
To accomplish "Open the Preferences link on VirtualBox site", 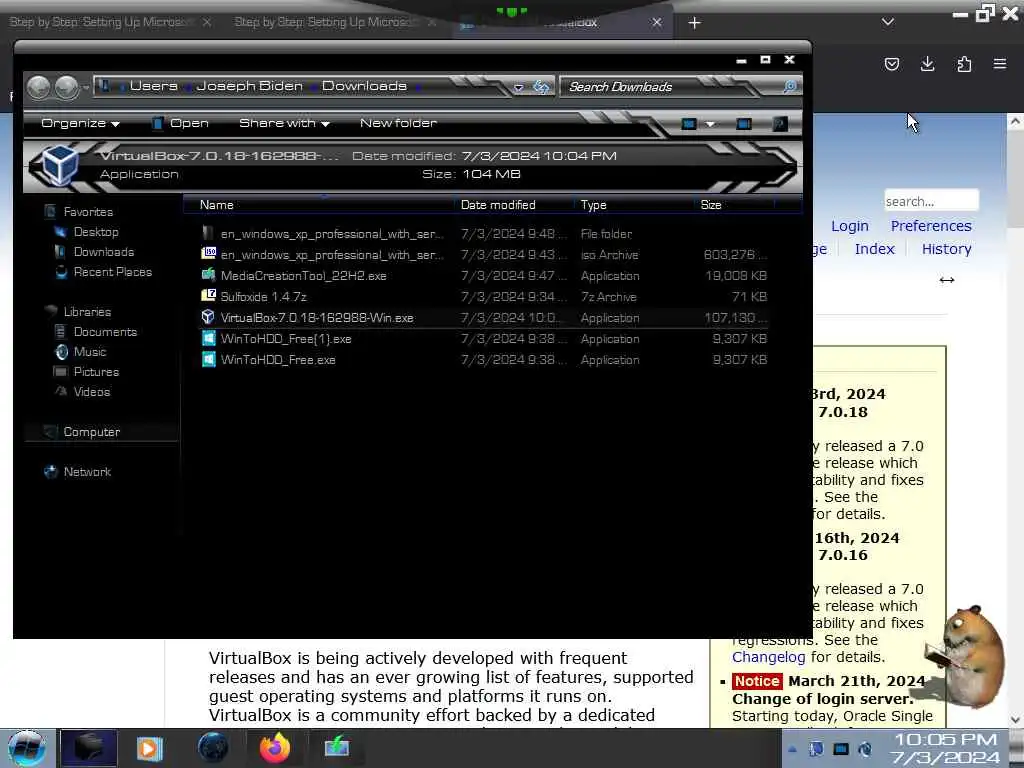I will 931,226.
